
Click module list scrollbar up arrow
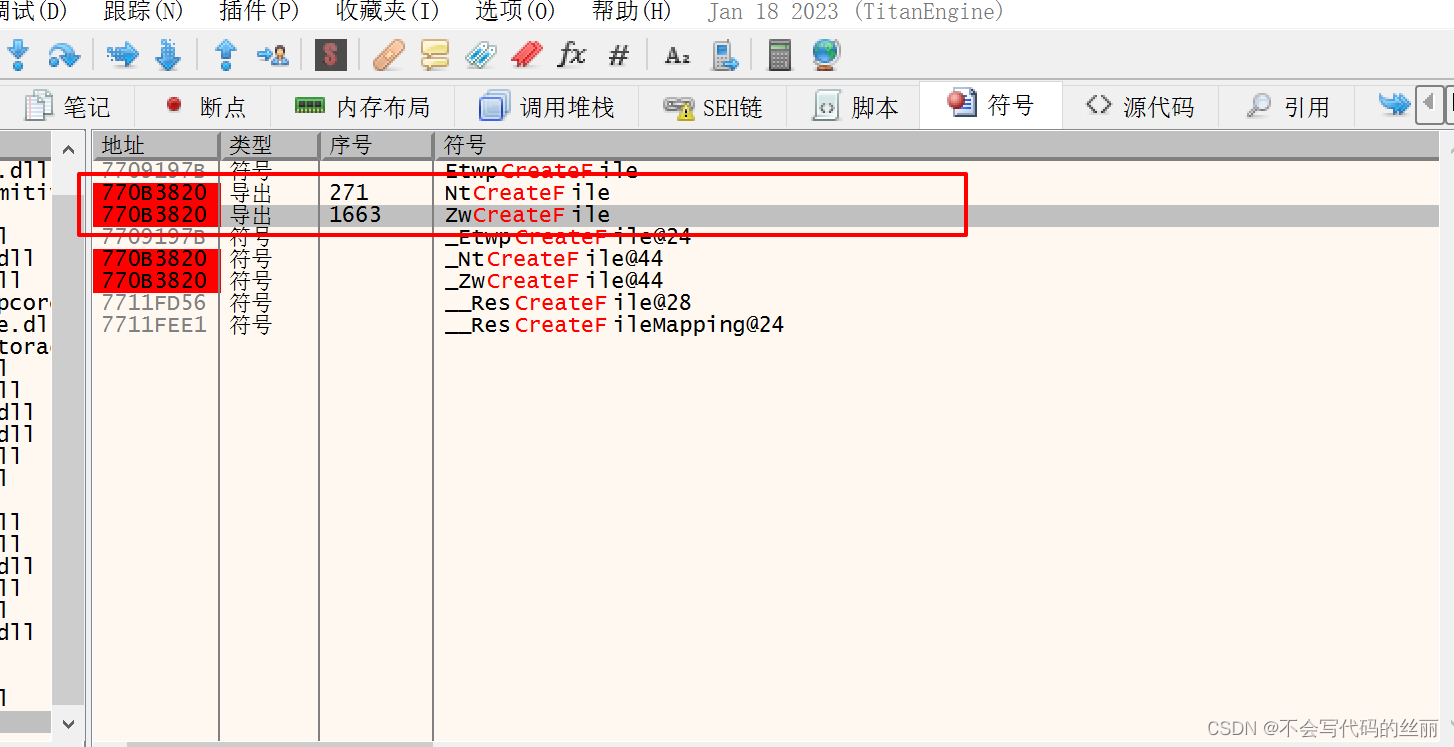(69, 149)
